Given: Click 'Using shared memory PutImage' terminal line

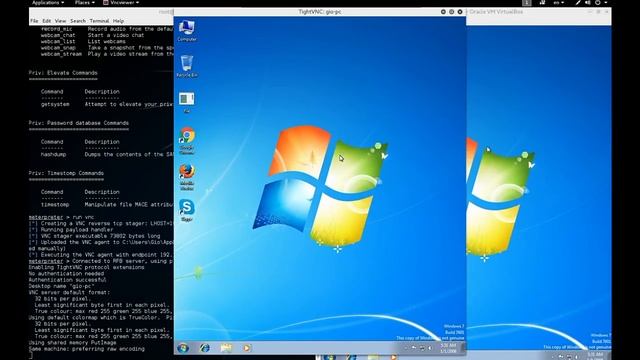Looking at the screenshot, I should tap(73, 343).
